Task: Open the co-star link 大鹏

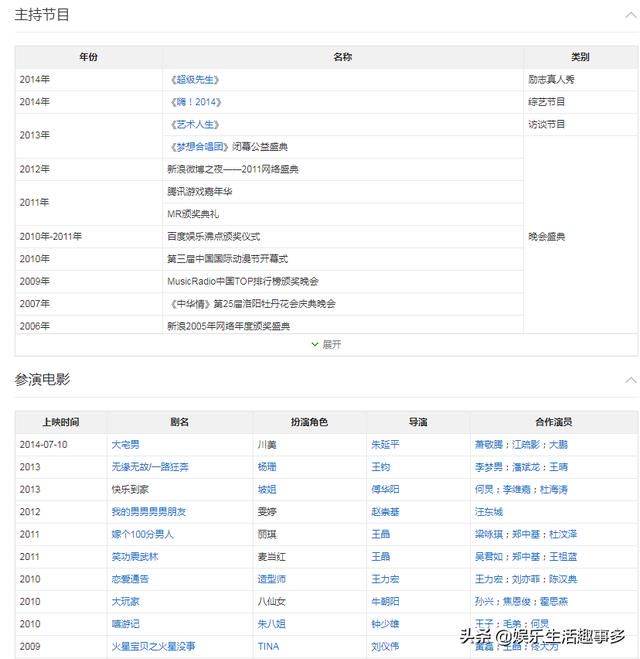Action: 558,445
